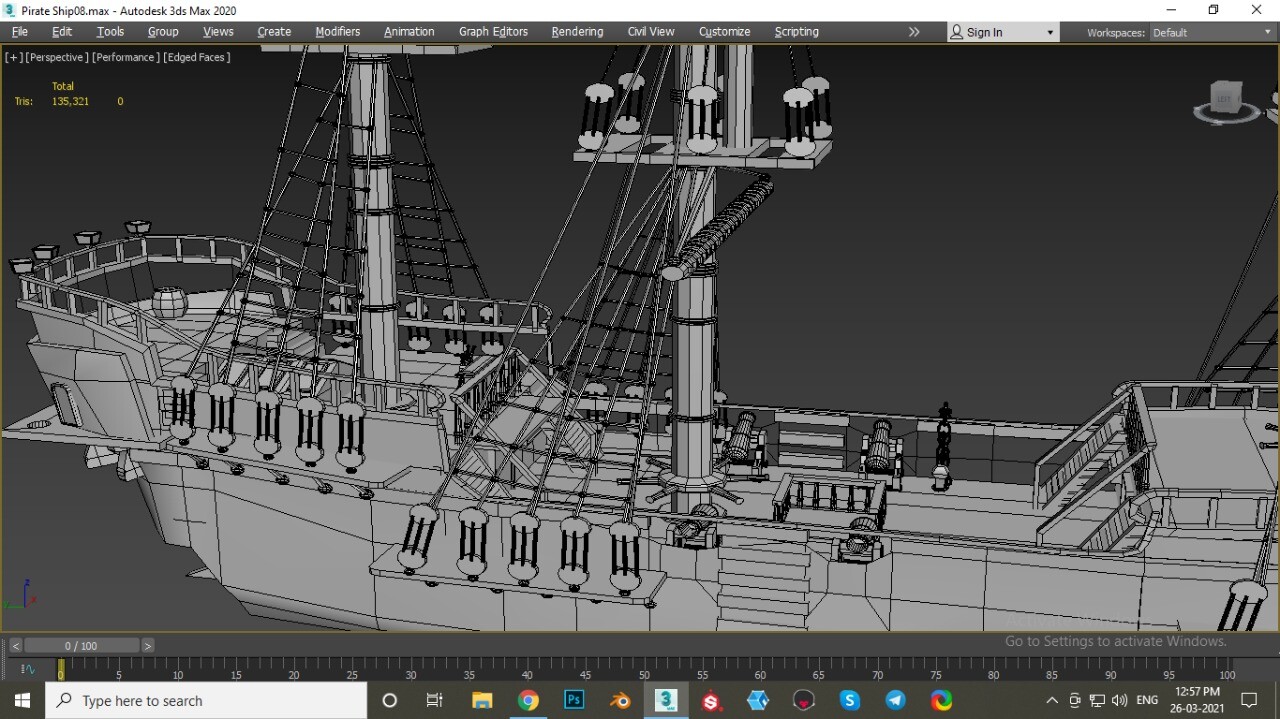Click the Tris count 135,321 statistic

coord(70,101)
